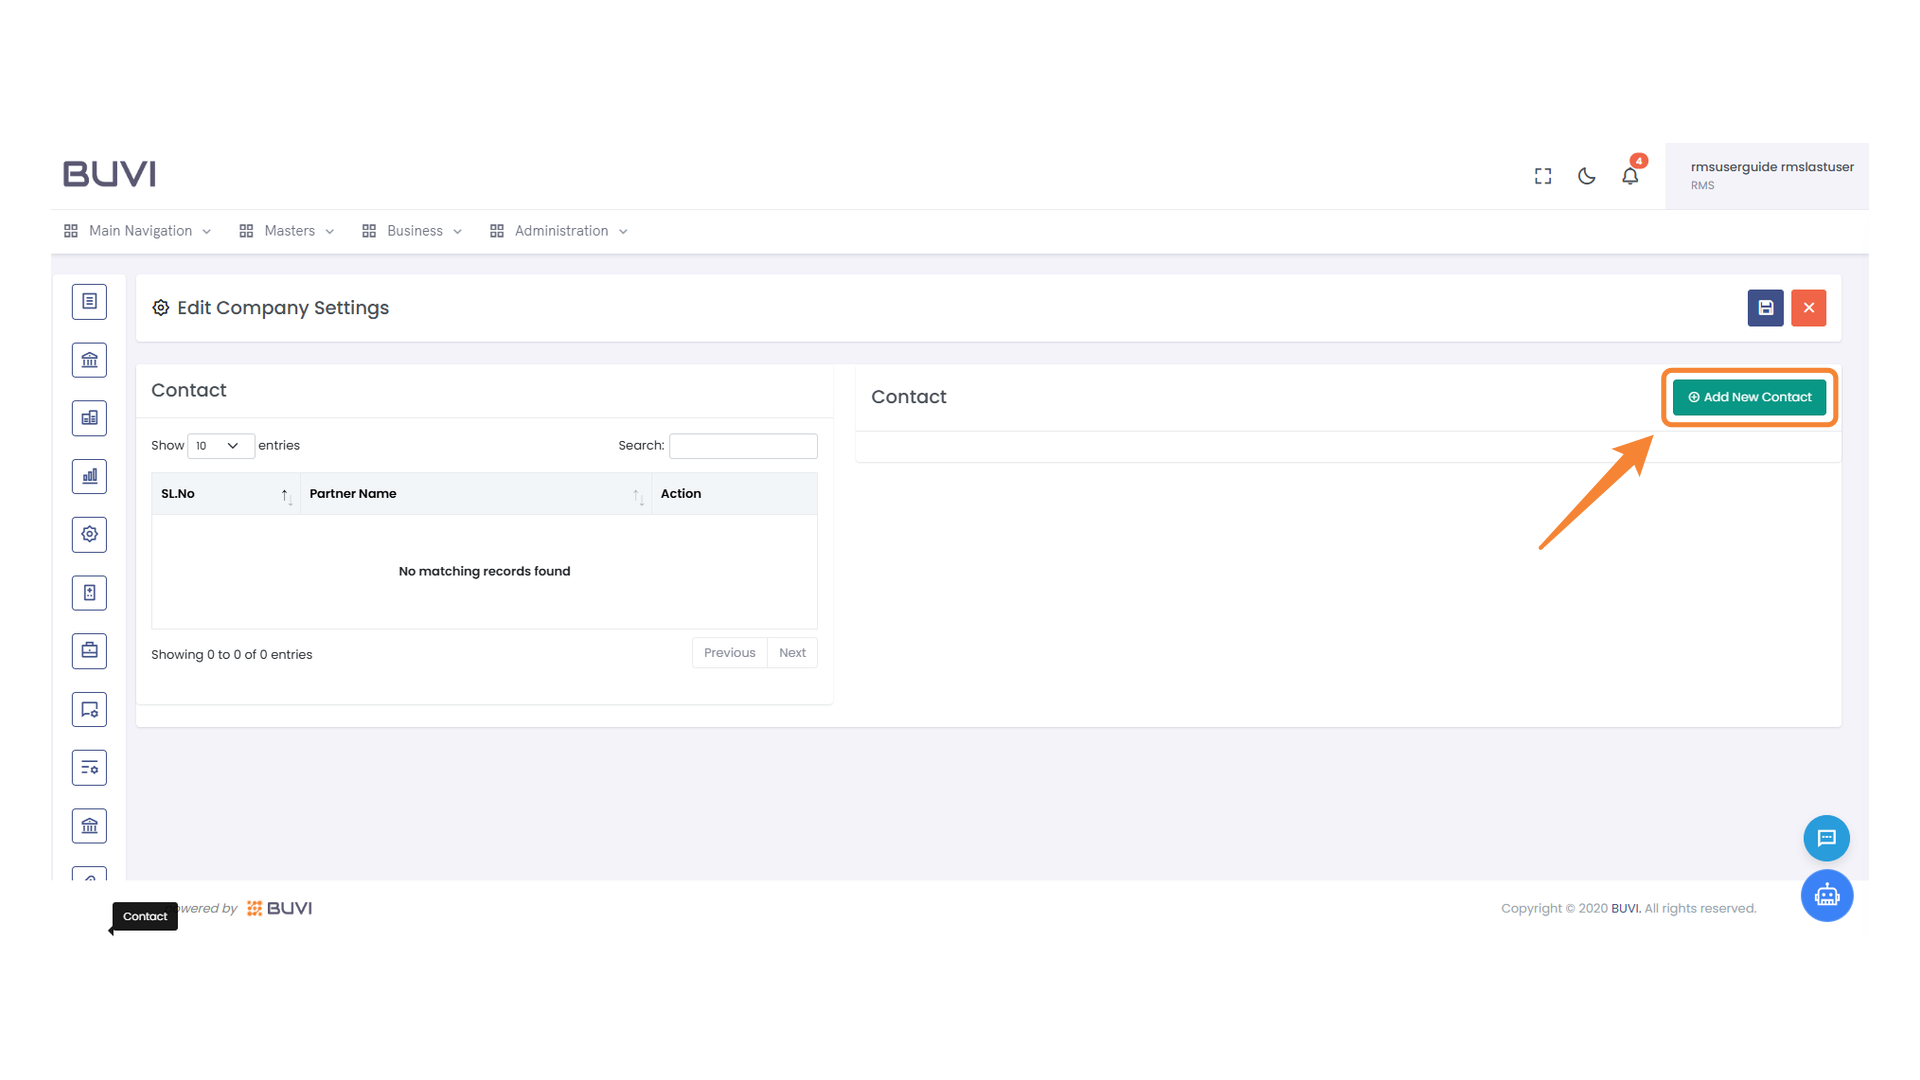Toggle sorting on the SL.No column

coord(285,494)
